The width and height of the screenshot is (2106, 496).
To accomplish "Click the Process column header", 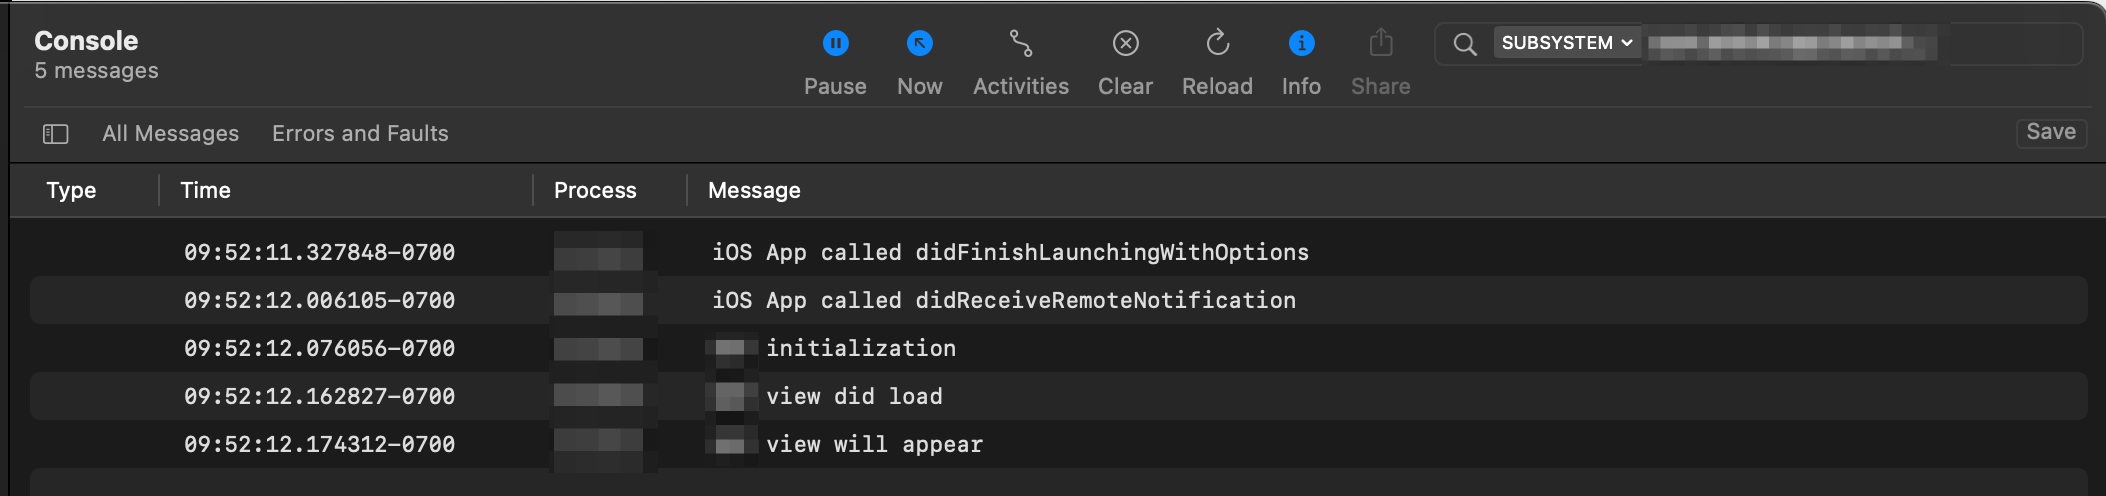I will pyautogui.click(x=594, y=190).
